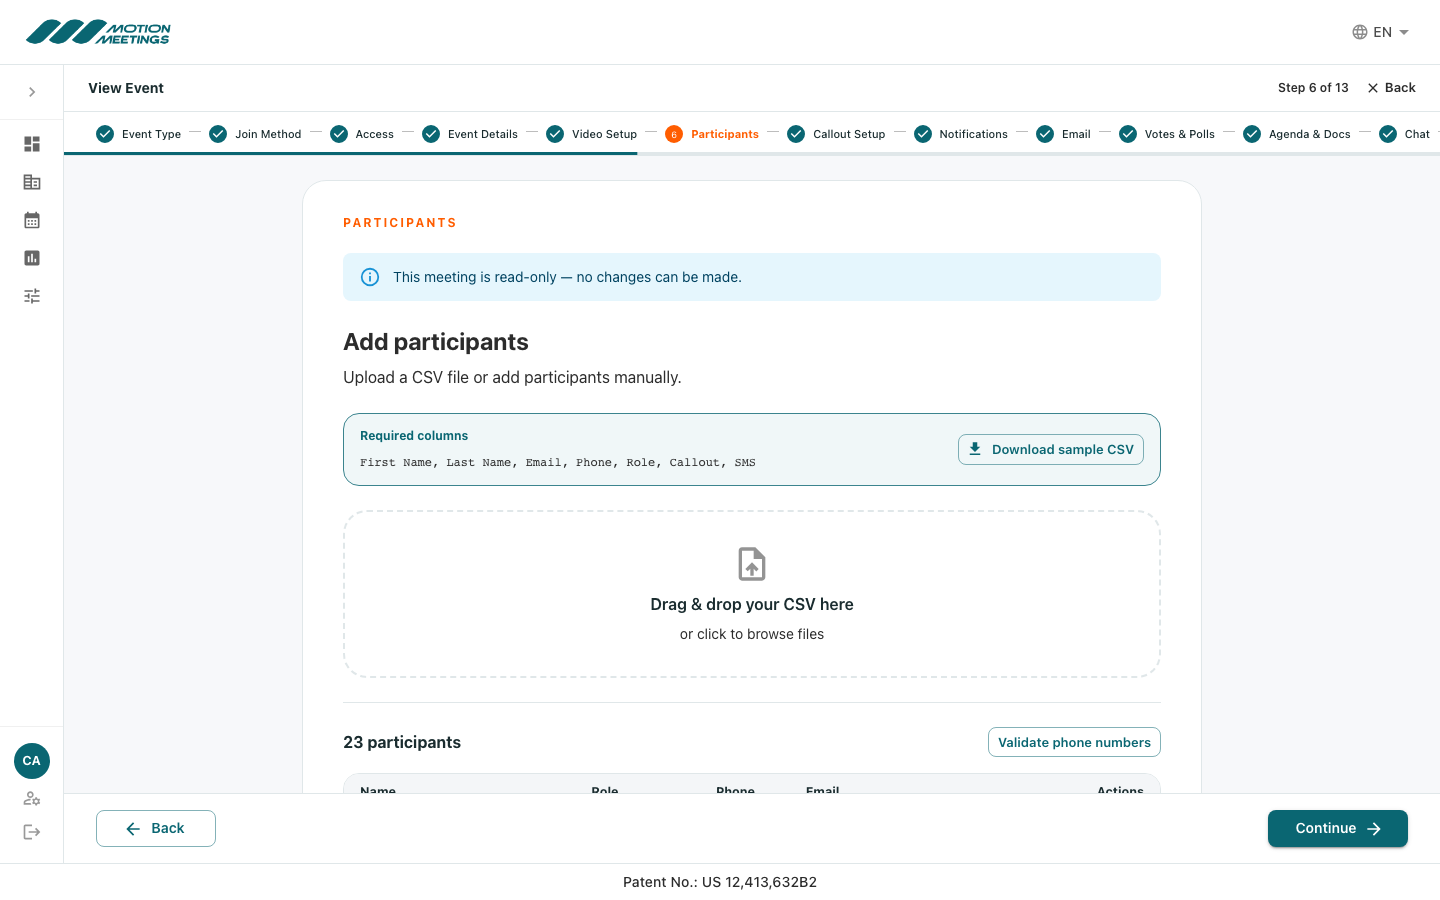This screenshot has width=1440, height=900.
Task: Click Continue to proceed to the next step
Action: coord(1338,828)
